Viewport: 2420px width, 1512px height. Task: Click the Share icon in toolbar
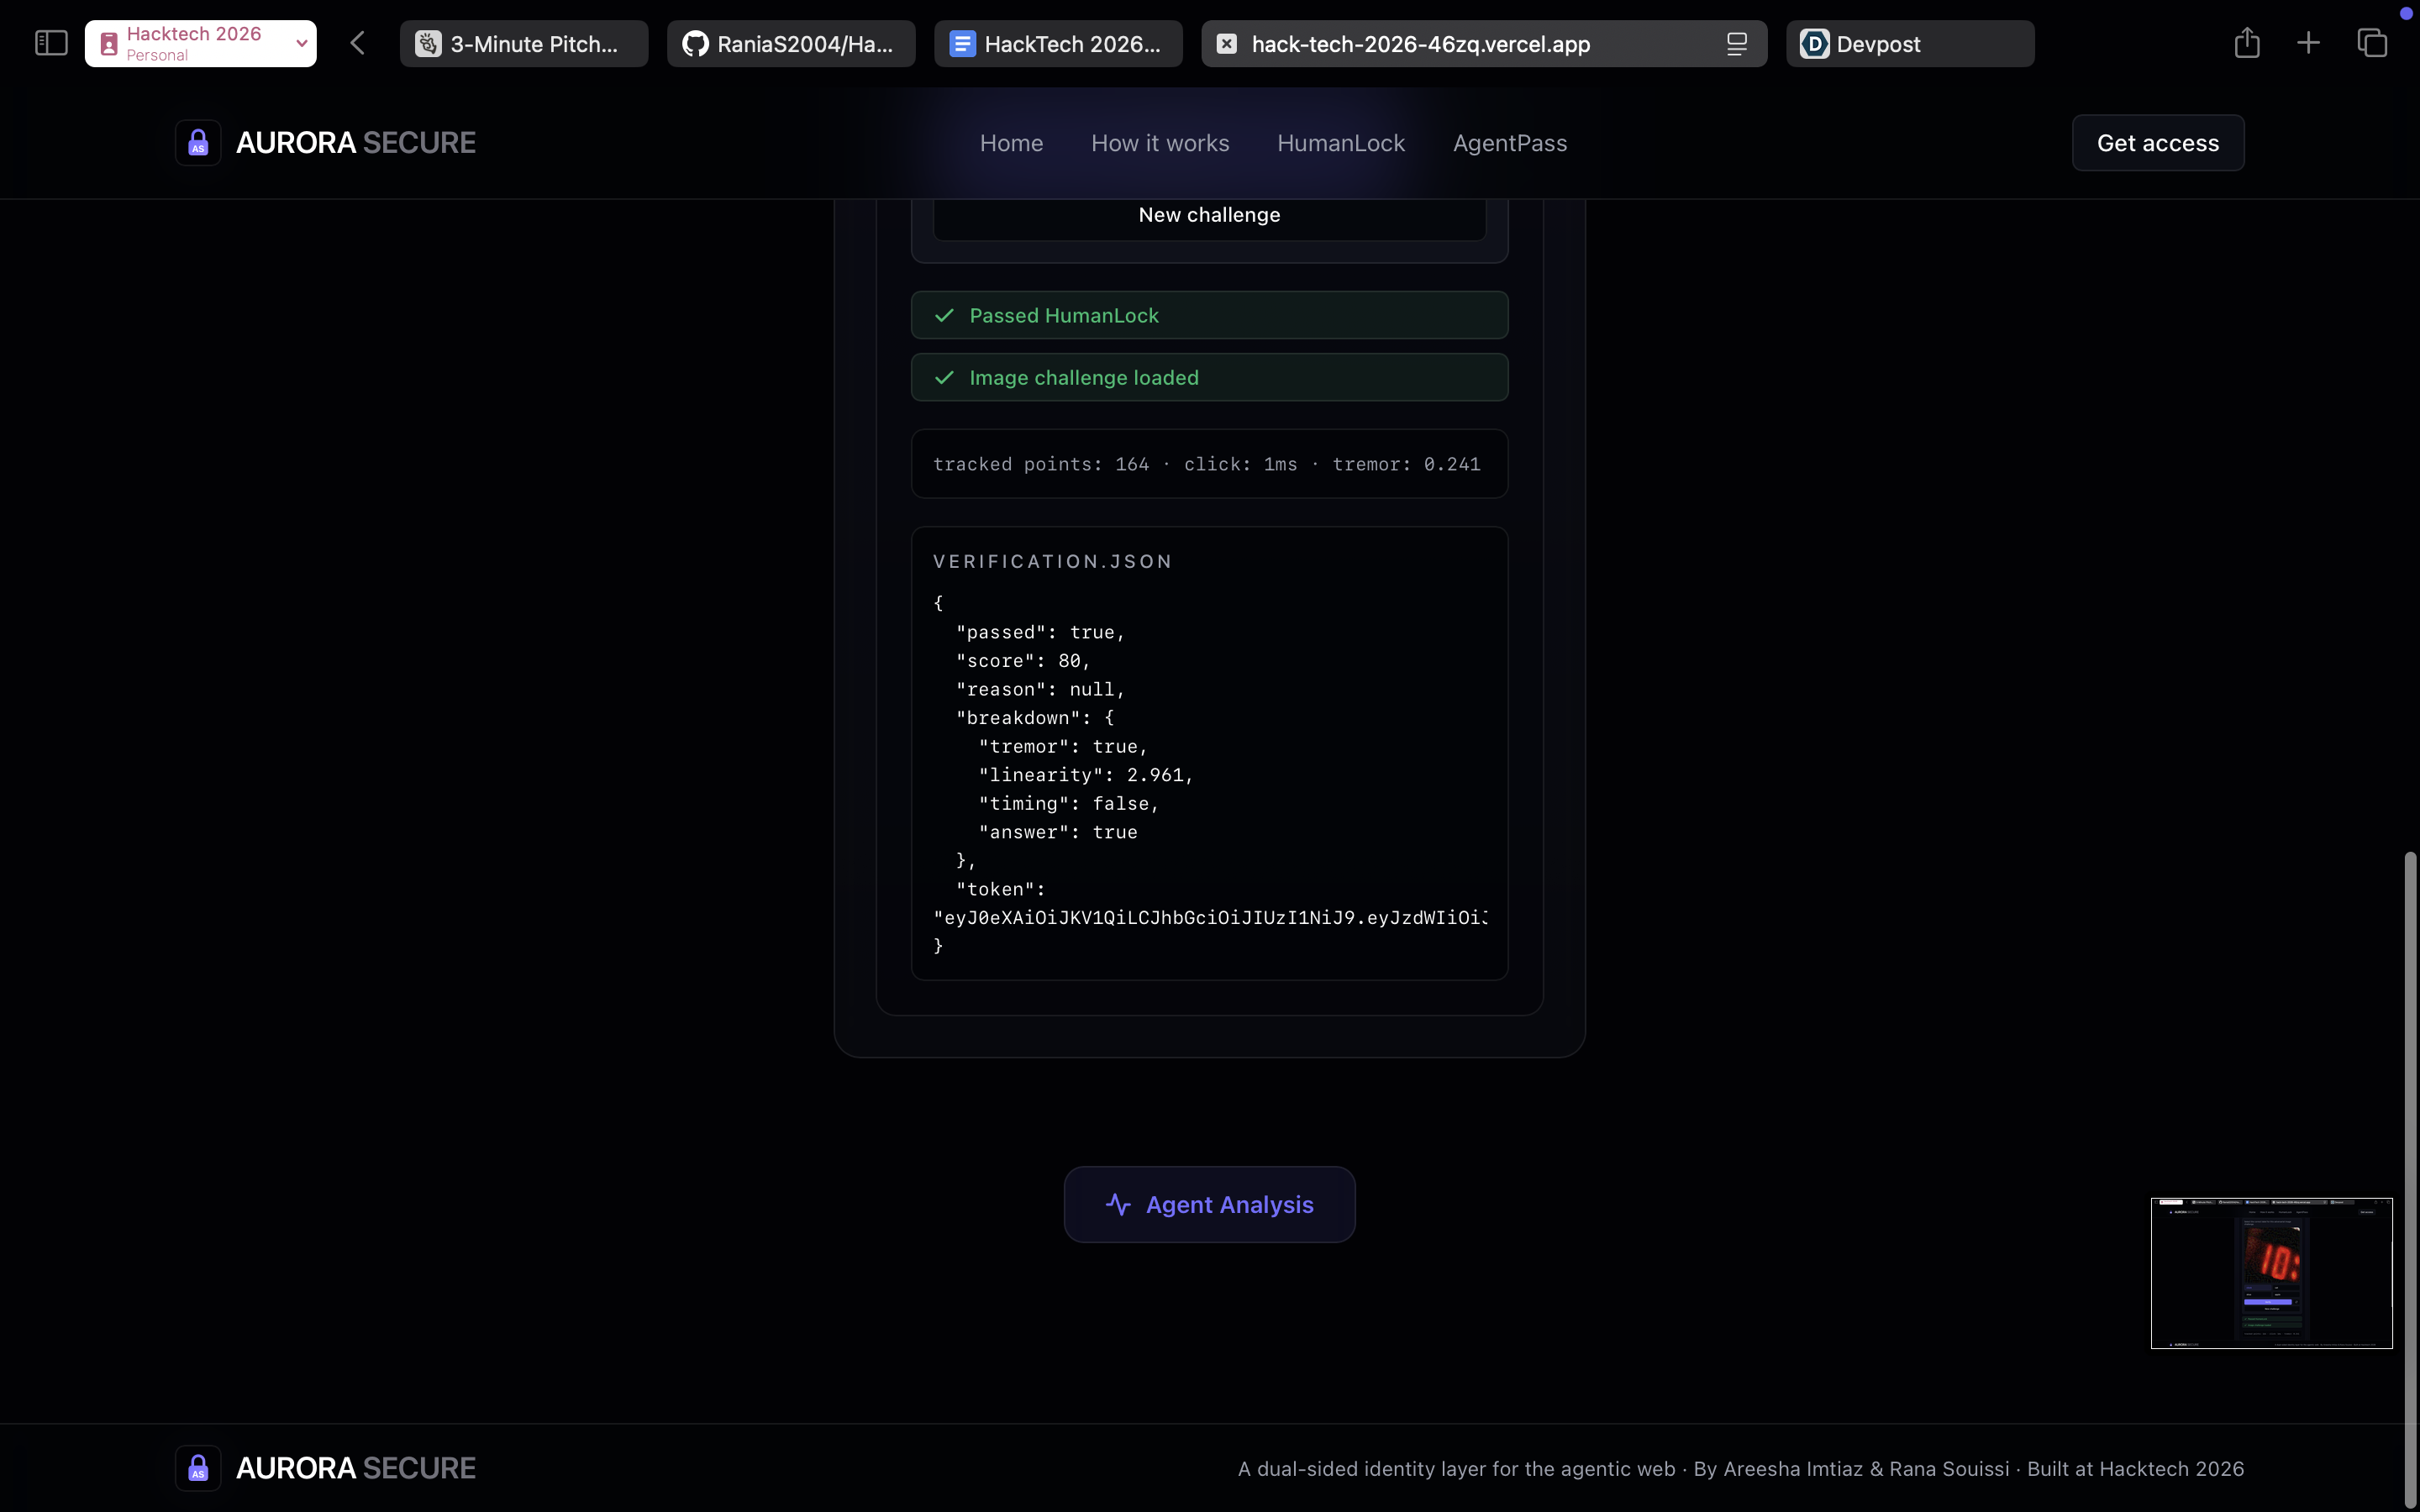2247,43
